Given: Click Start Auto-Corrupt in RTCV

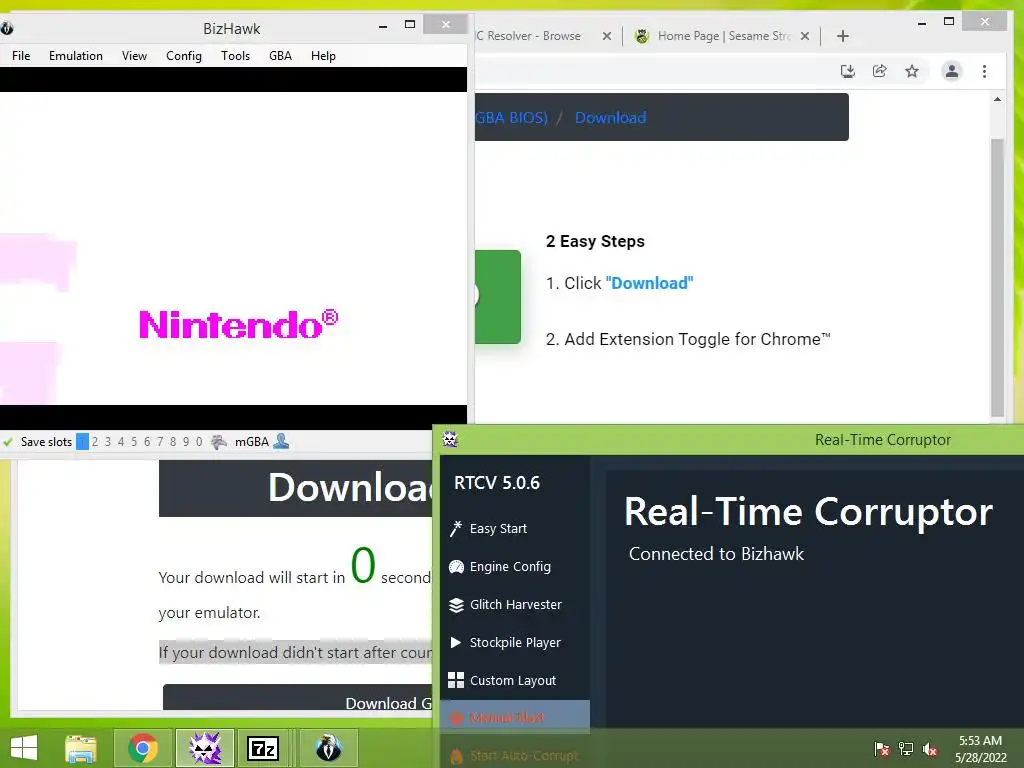Looking at the screenshot, I should click(515, 756).
